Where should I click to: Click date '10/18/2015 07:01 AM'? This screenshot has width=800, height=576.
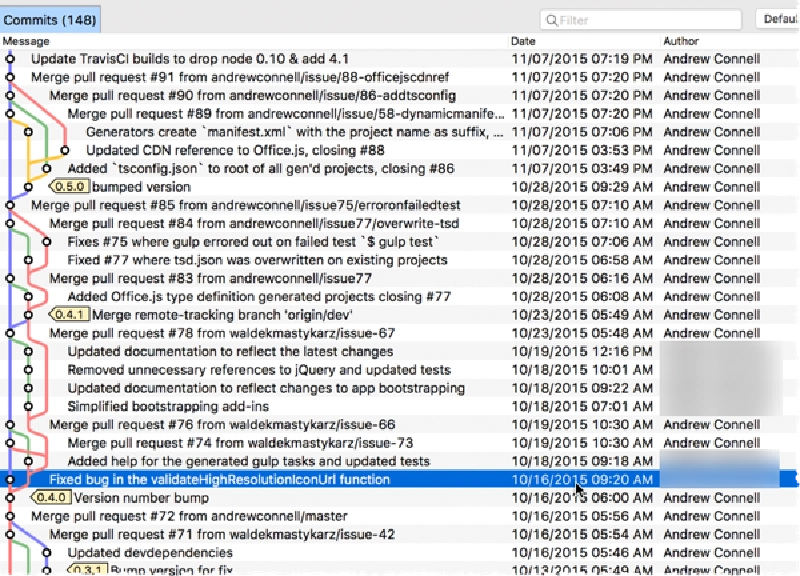[x=582, y=406]
